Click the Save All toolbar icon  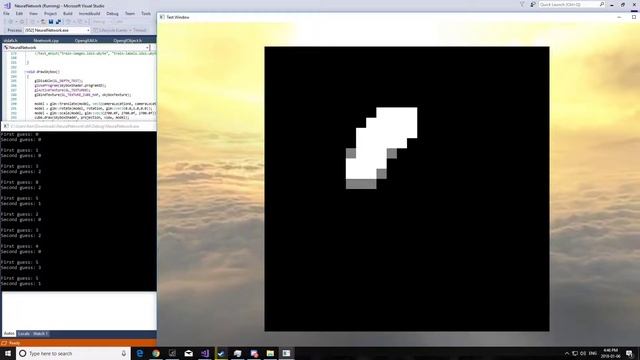pyautogui.click(x=58, y=22)
